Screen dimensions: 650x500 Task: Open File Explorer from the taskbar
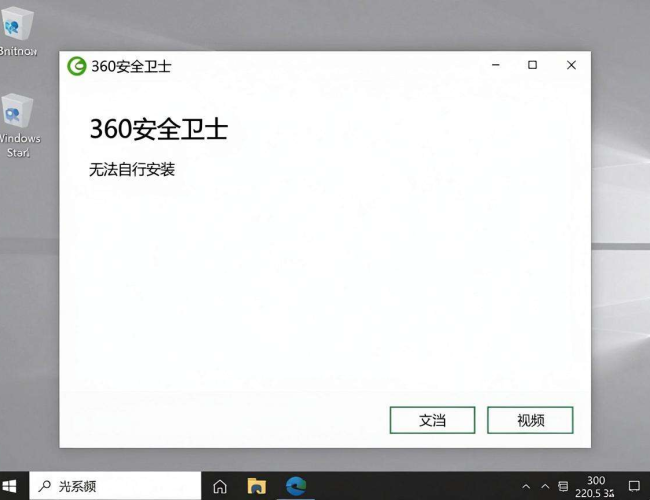257,486
